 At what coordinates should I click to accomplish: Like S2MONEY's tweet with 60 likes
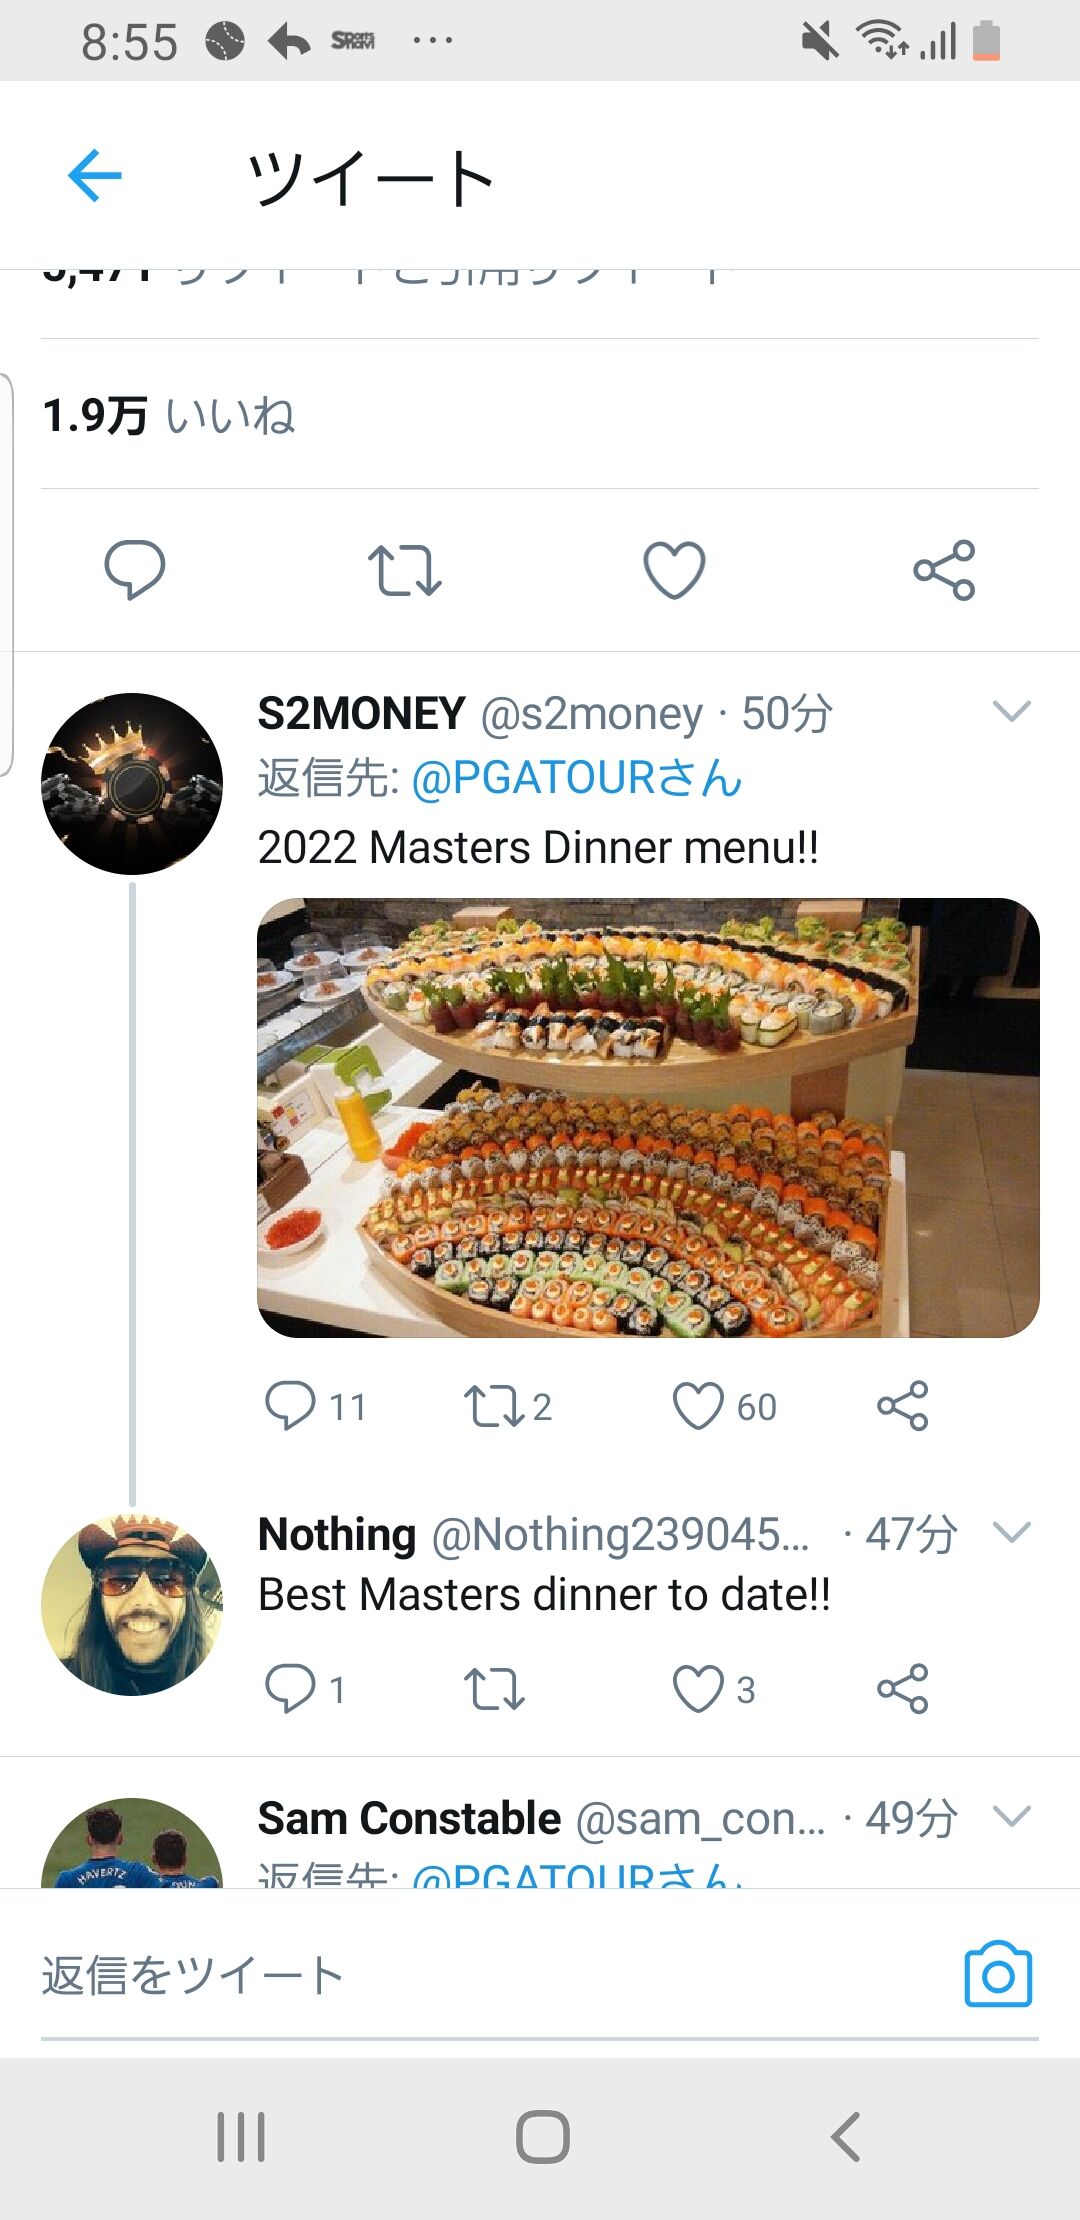point(698,1406)
